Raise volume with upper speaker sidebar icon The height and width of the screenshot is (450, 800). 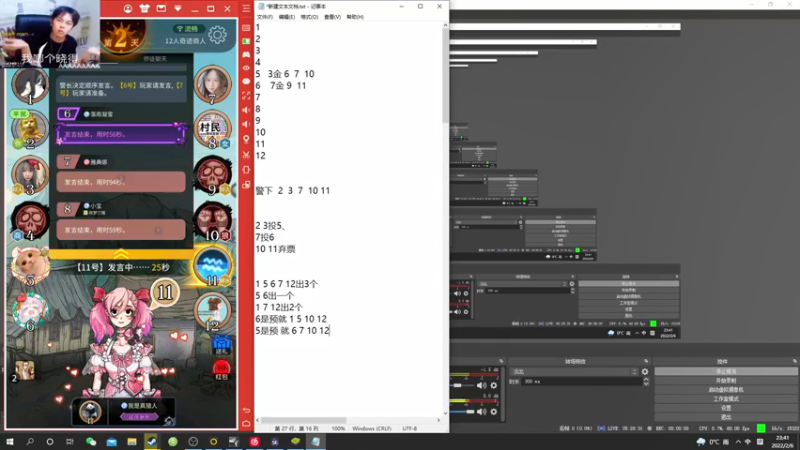(x=246, y=110)
